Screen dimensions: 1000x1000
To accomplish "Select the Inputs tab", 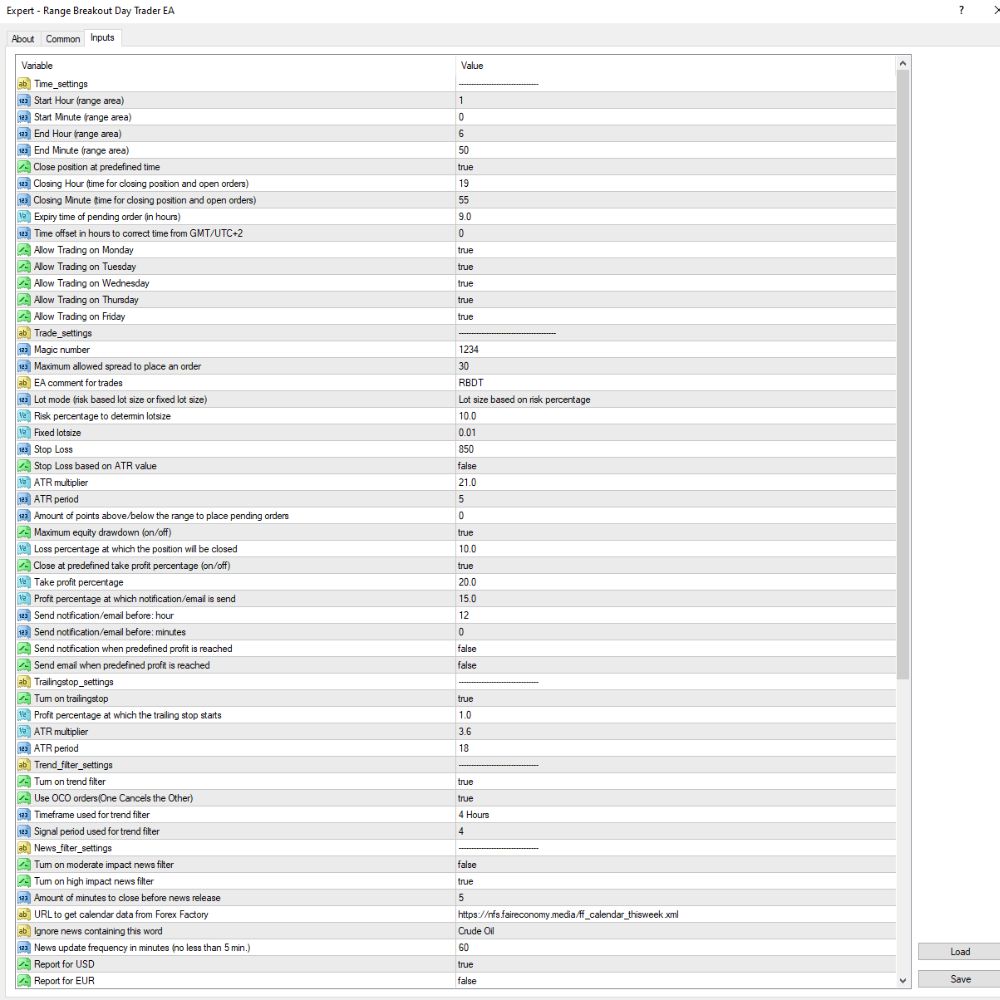I will [x=102, y=38].
